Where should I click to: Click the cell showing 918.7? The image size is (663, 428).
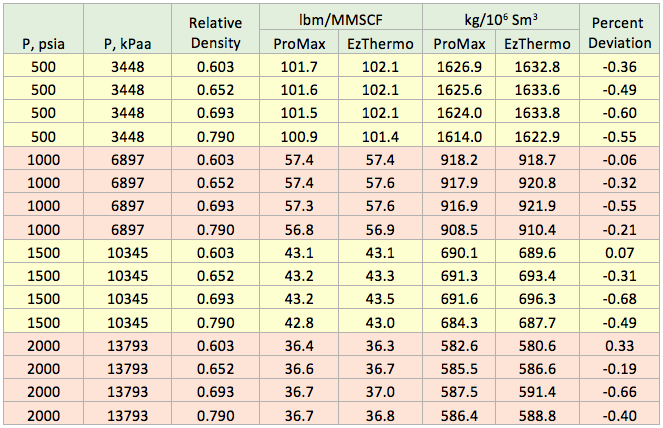[537, 159]
